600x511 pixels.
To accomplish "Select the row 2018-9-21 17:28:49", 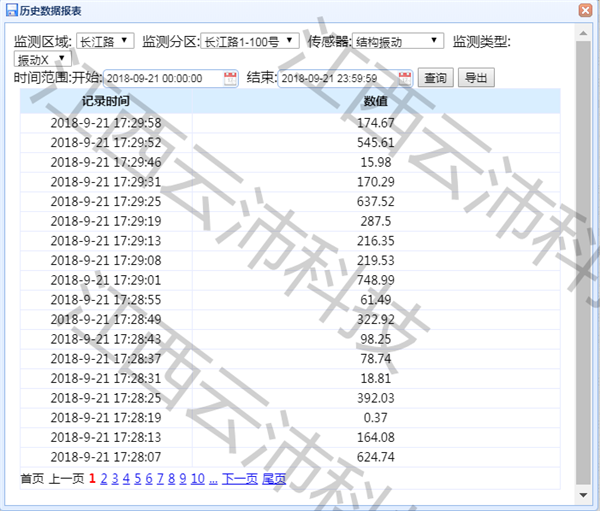I will 290,320.
